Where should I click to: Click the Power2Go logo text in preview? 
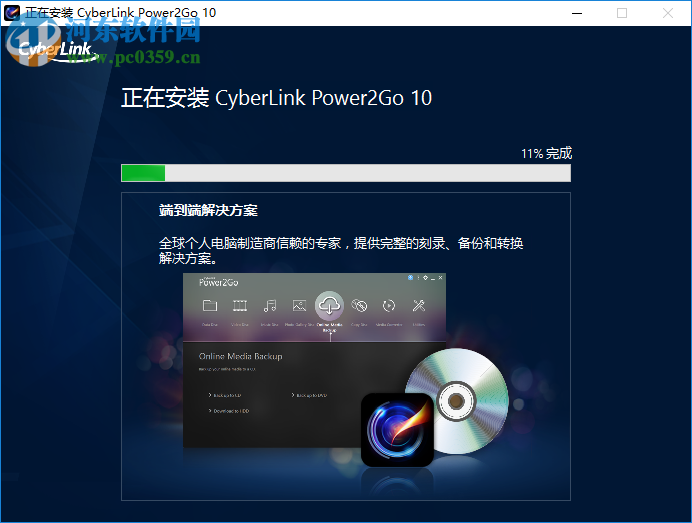click(218, 282)
